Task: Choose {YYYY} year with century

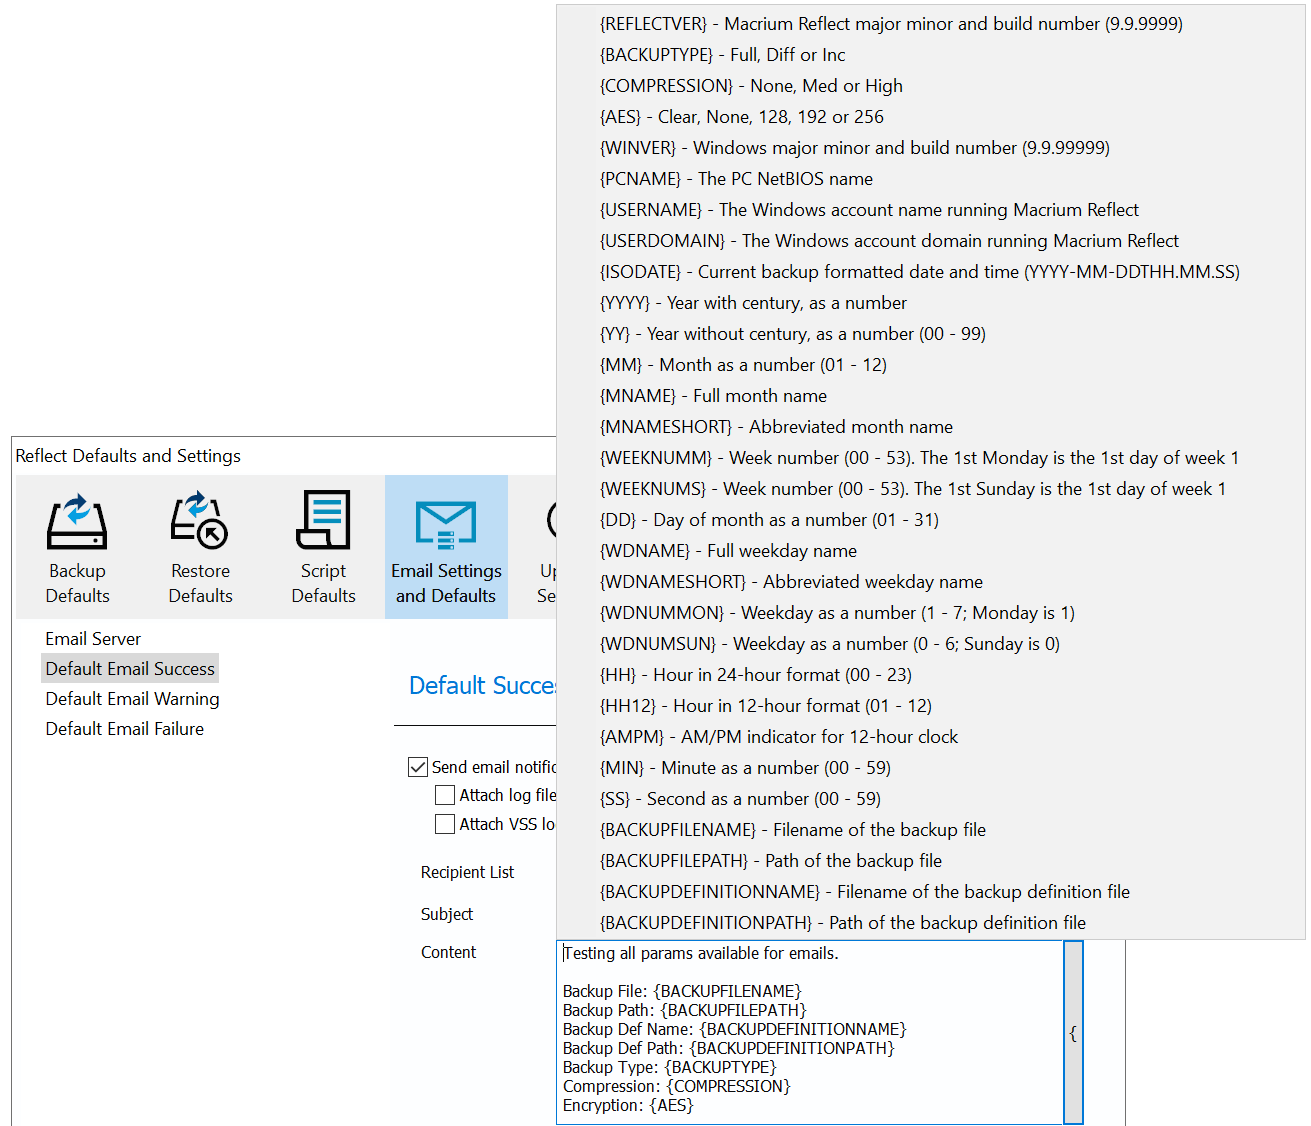Action: click(x=930, y=303)
